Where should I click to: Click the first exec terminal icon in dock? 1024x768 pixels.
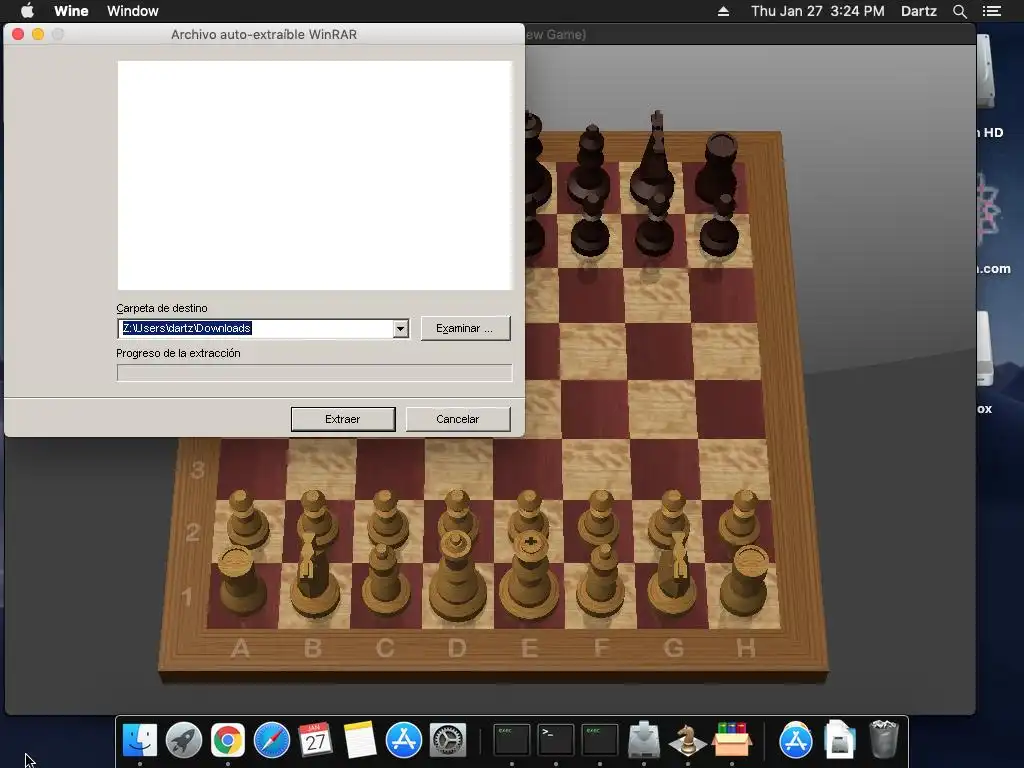[511, 740]
